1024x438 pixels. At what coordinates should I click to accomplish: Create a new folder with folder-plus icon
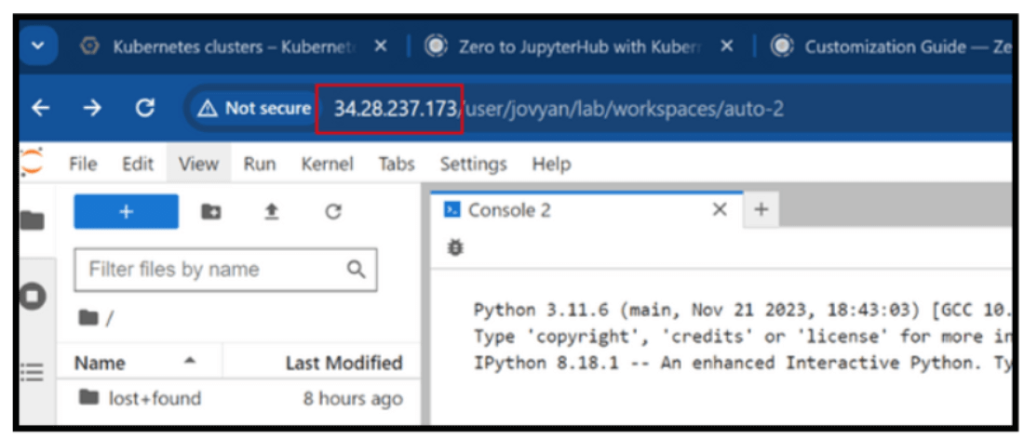coord(211,211)
